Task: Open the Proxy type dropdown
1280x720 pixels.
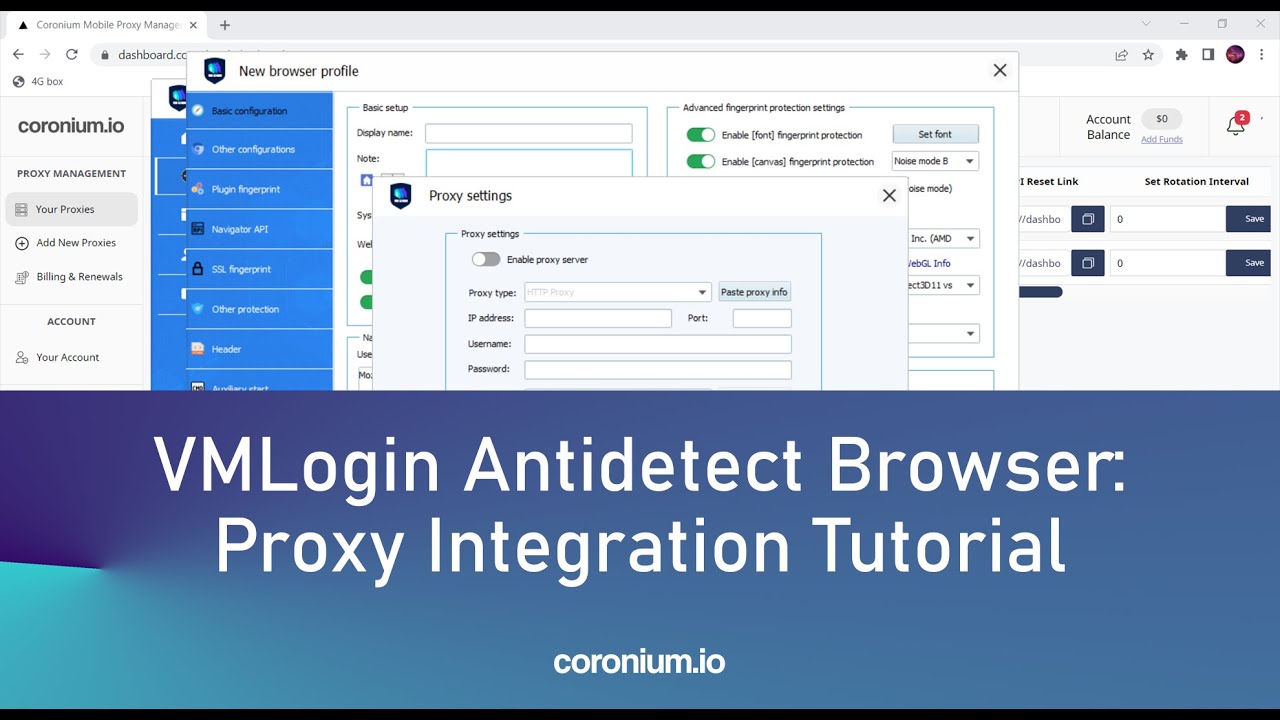Action: tap(617, 293)
